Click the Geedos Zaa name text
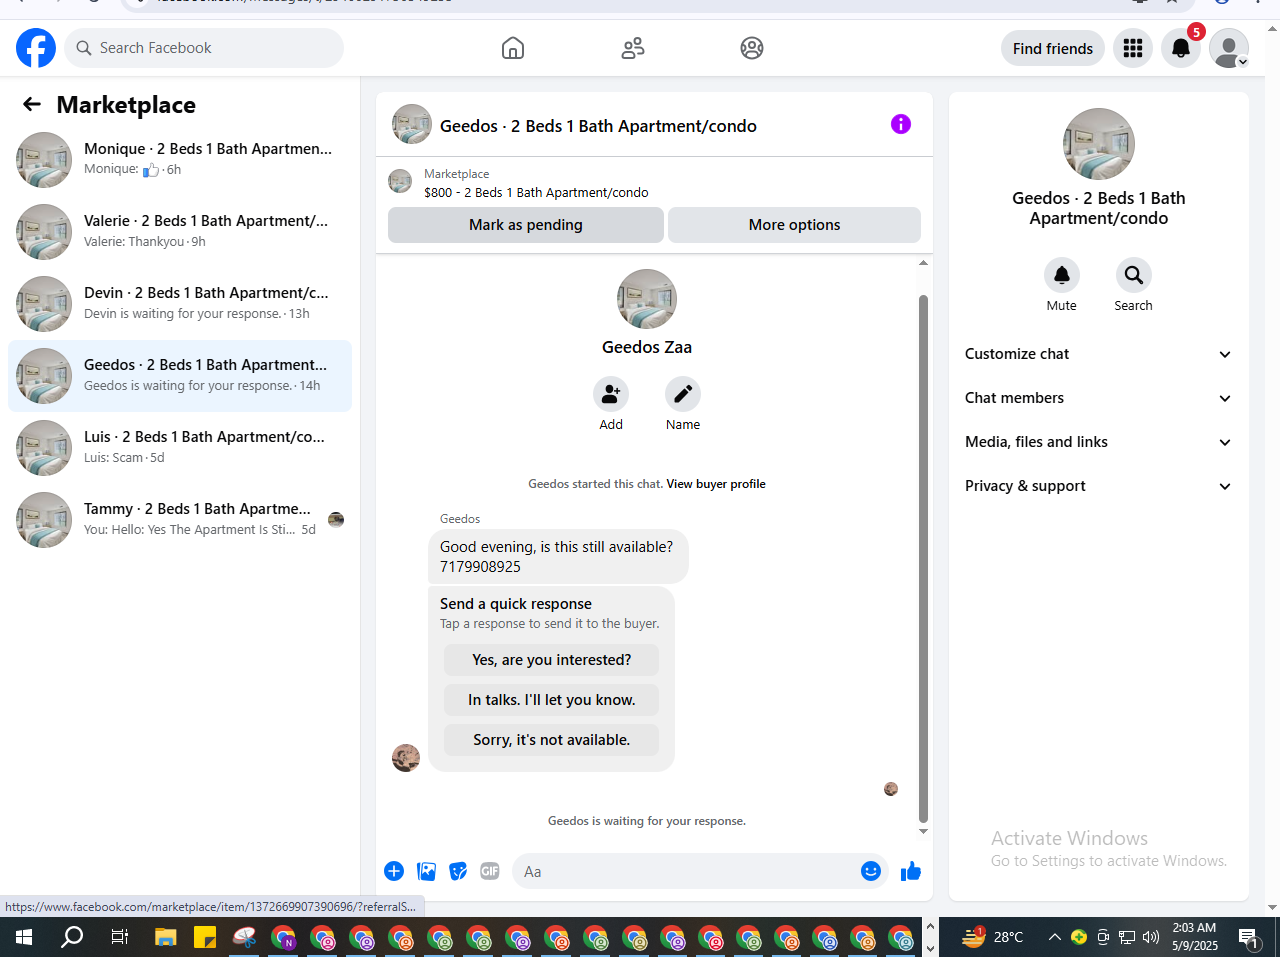 [647, 347]
